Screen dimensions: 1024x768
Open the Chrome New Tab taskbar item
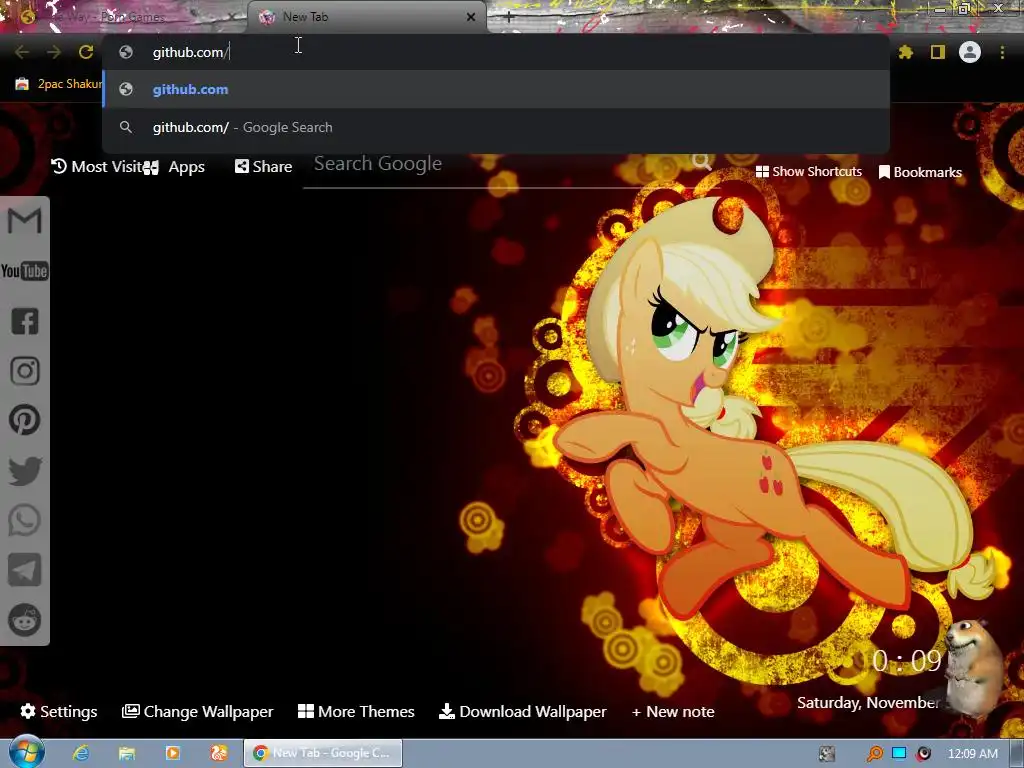coord(323,753)
